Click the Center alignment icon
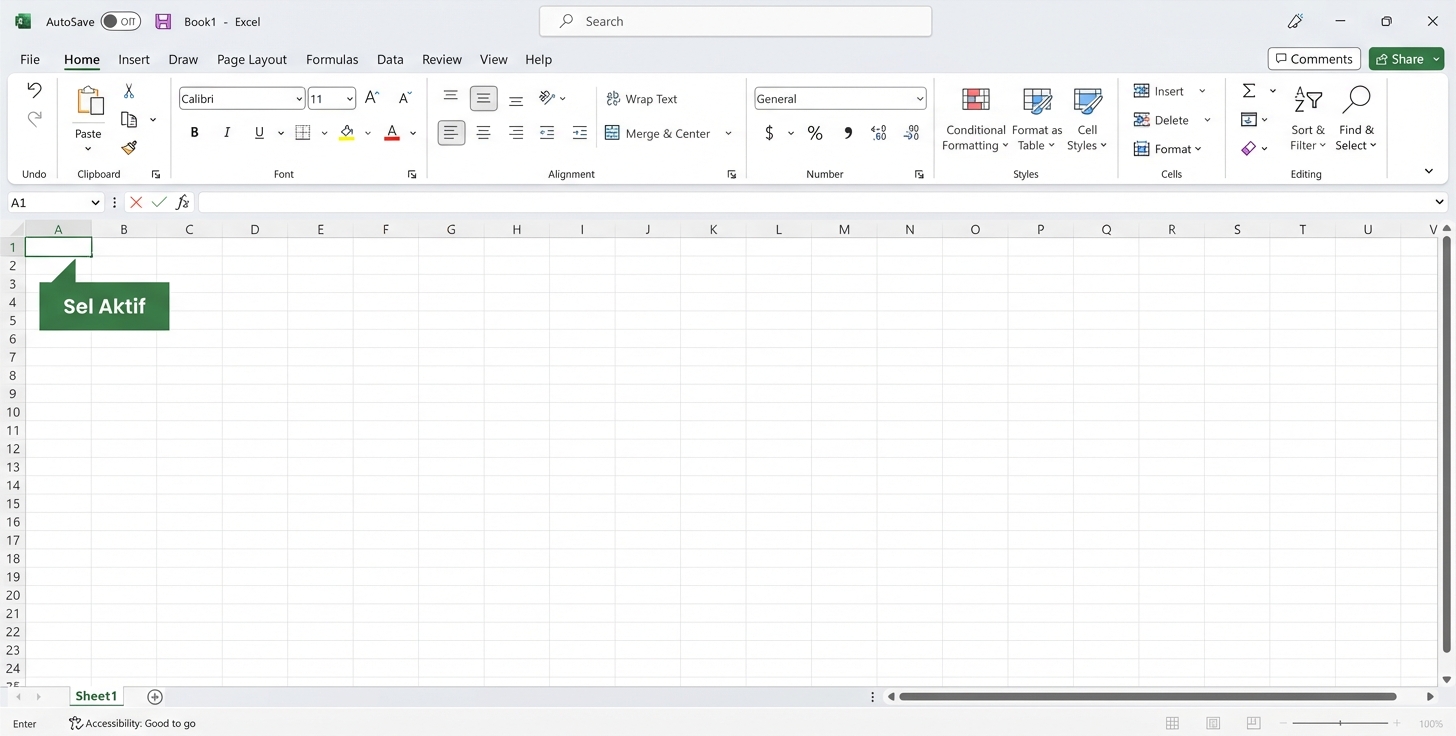The image size is (1456, 736). click(483, 132)
